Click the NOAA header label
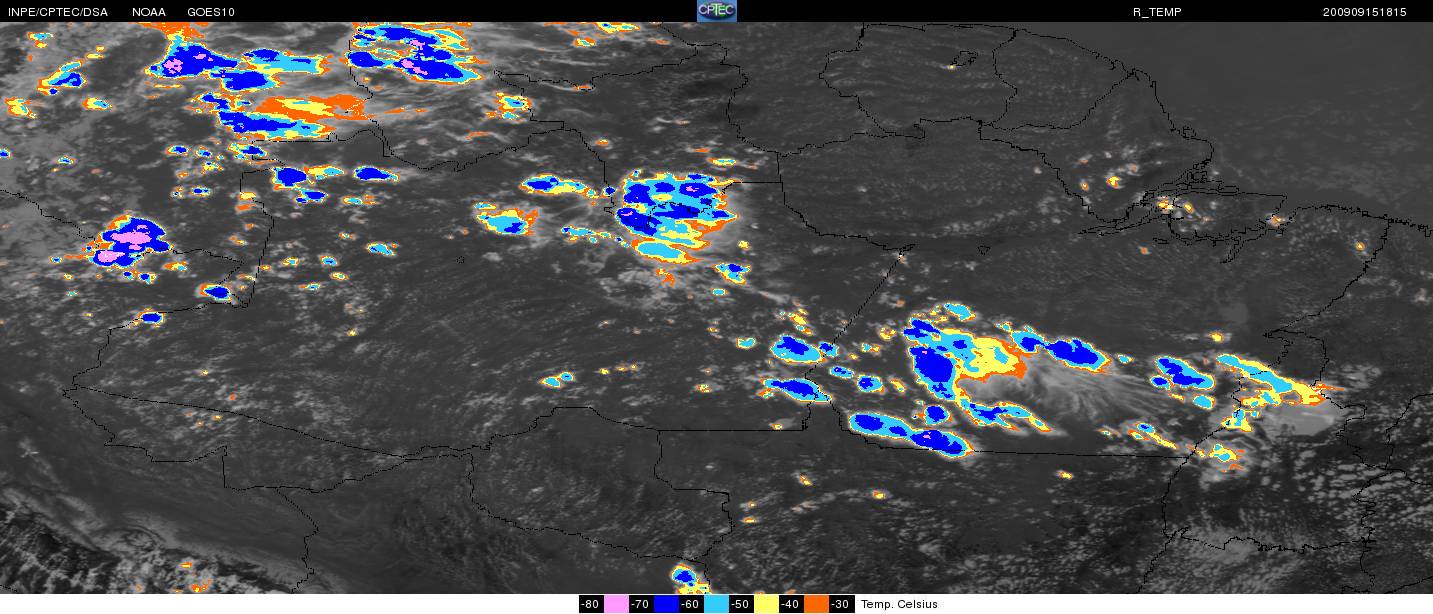 149,12
